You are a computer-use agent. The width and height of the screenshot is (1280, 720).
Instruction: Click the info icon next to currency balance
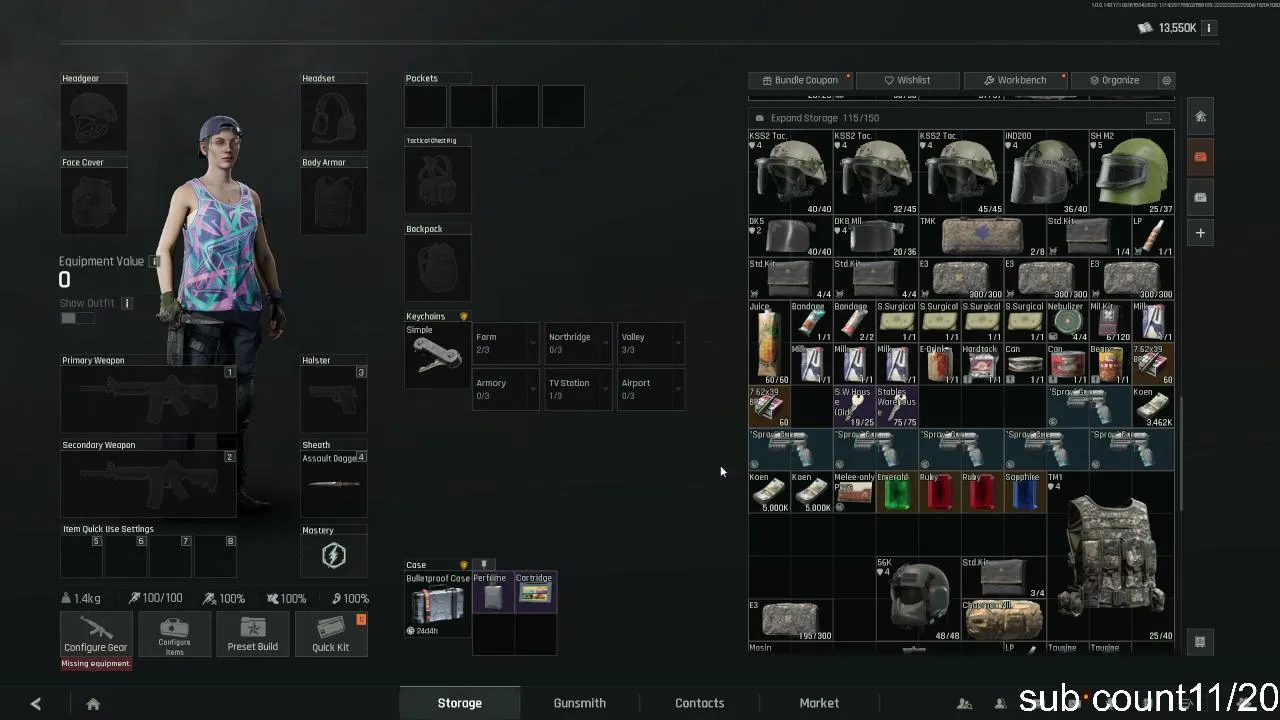[x=1208, y=28]
